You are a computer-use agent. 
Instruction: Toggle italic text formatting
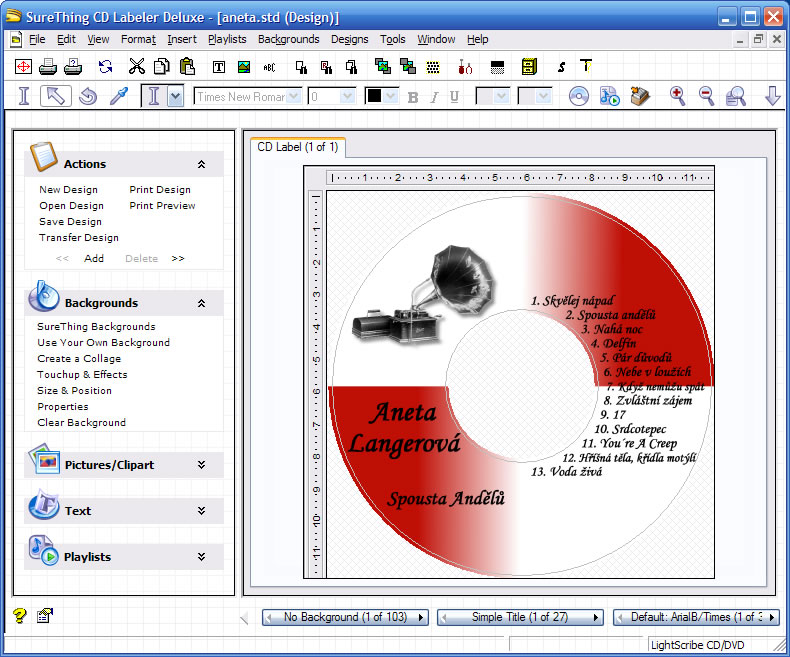pyautogui.click(x=433, y=97)
